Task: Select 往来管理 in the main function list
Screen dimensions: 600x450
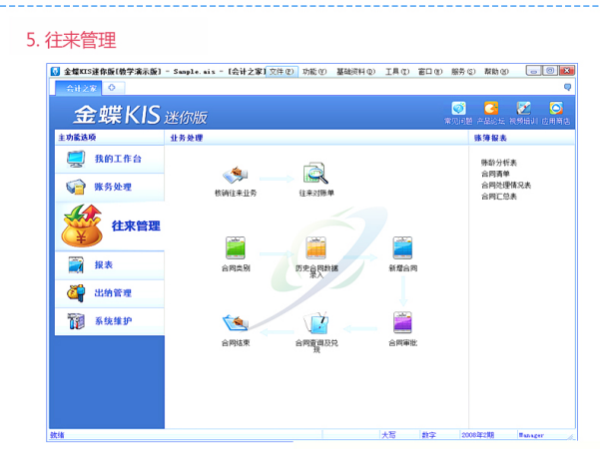Action: pyautogui.click(x=110, y=226)
